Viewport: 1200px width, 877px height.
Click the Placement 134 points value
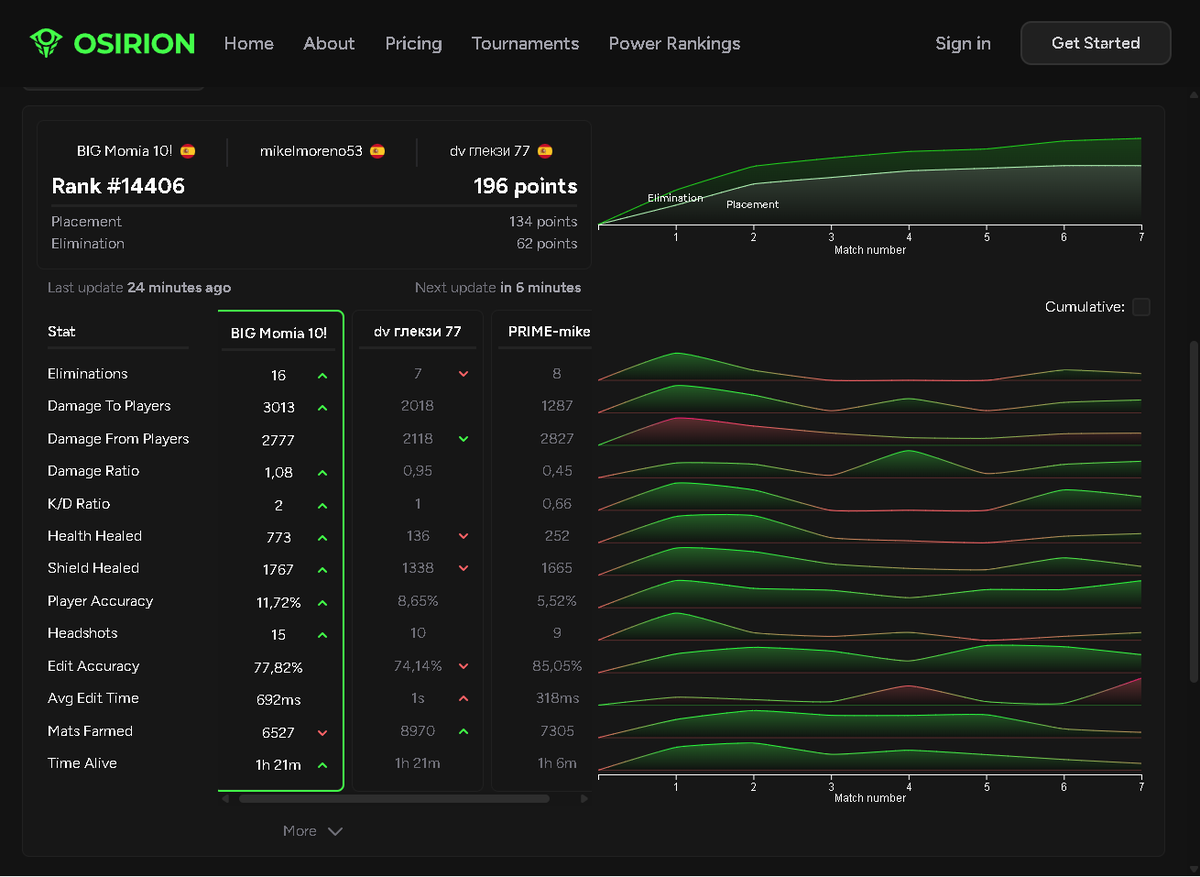point(543,221)
